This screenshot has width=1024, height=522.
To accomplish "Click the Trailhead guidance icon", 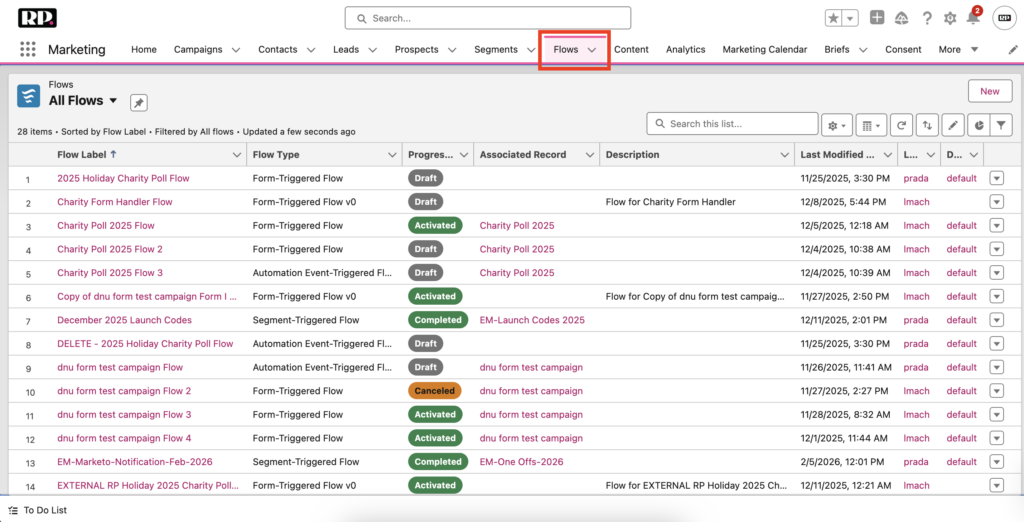I will [x=902, y=19].
